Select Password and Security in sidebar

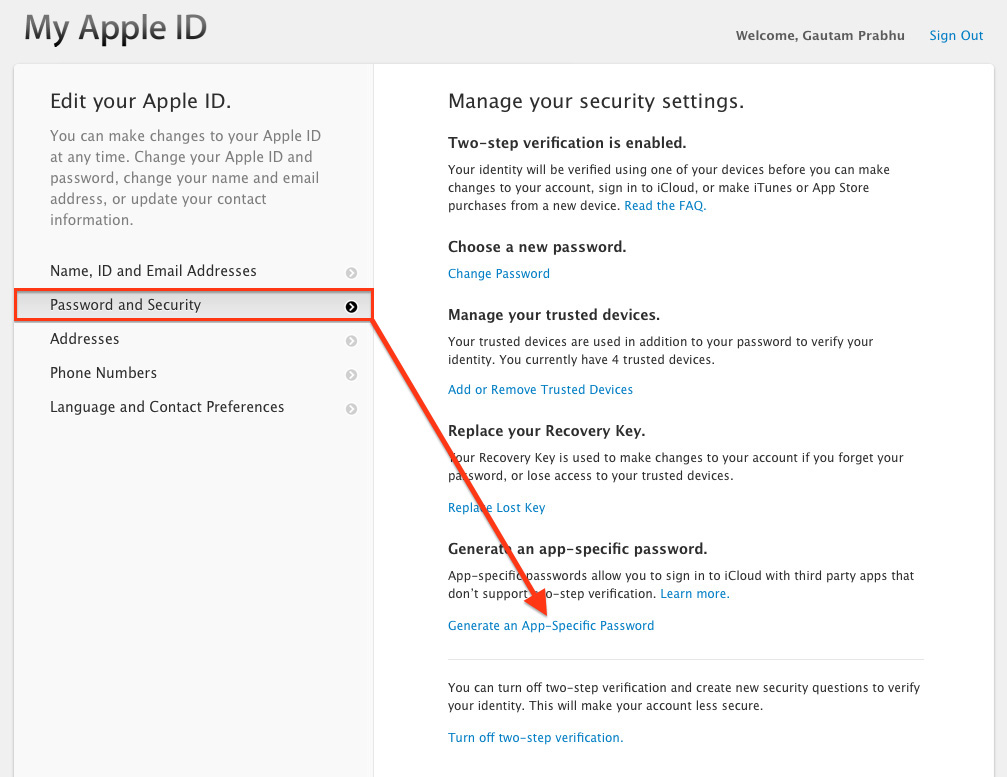125,305
